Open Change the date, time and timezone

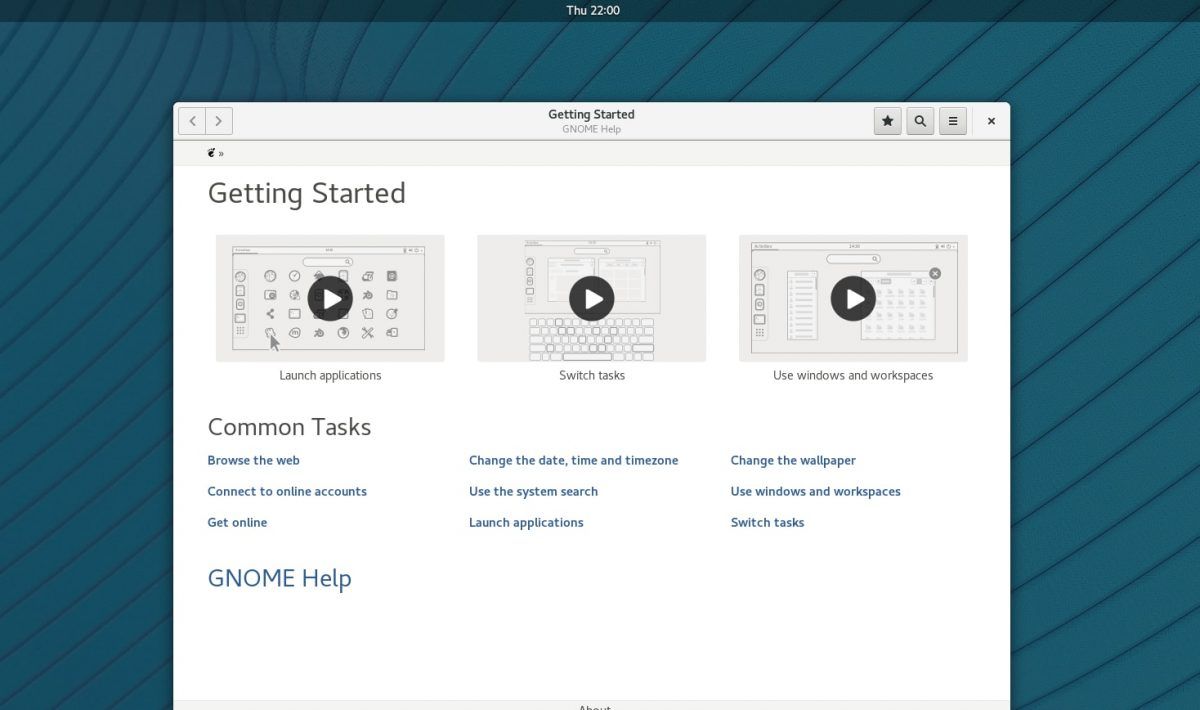[573, 460]
